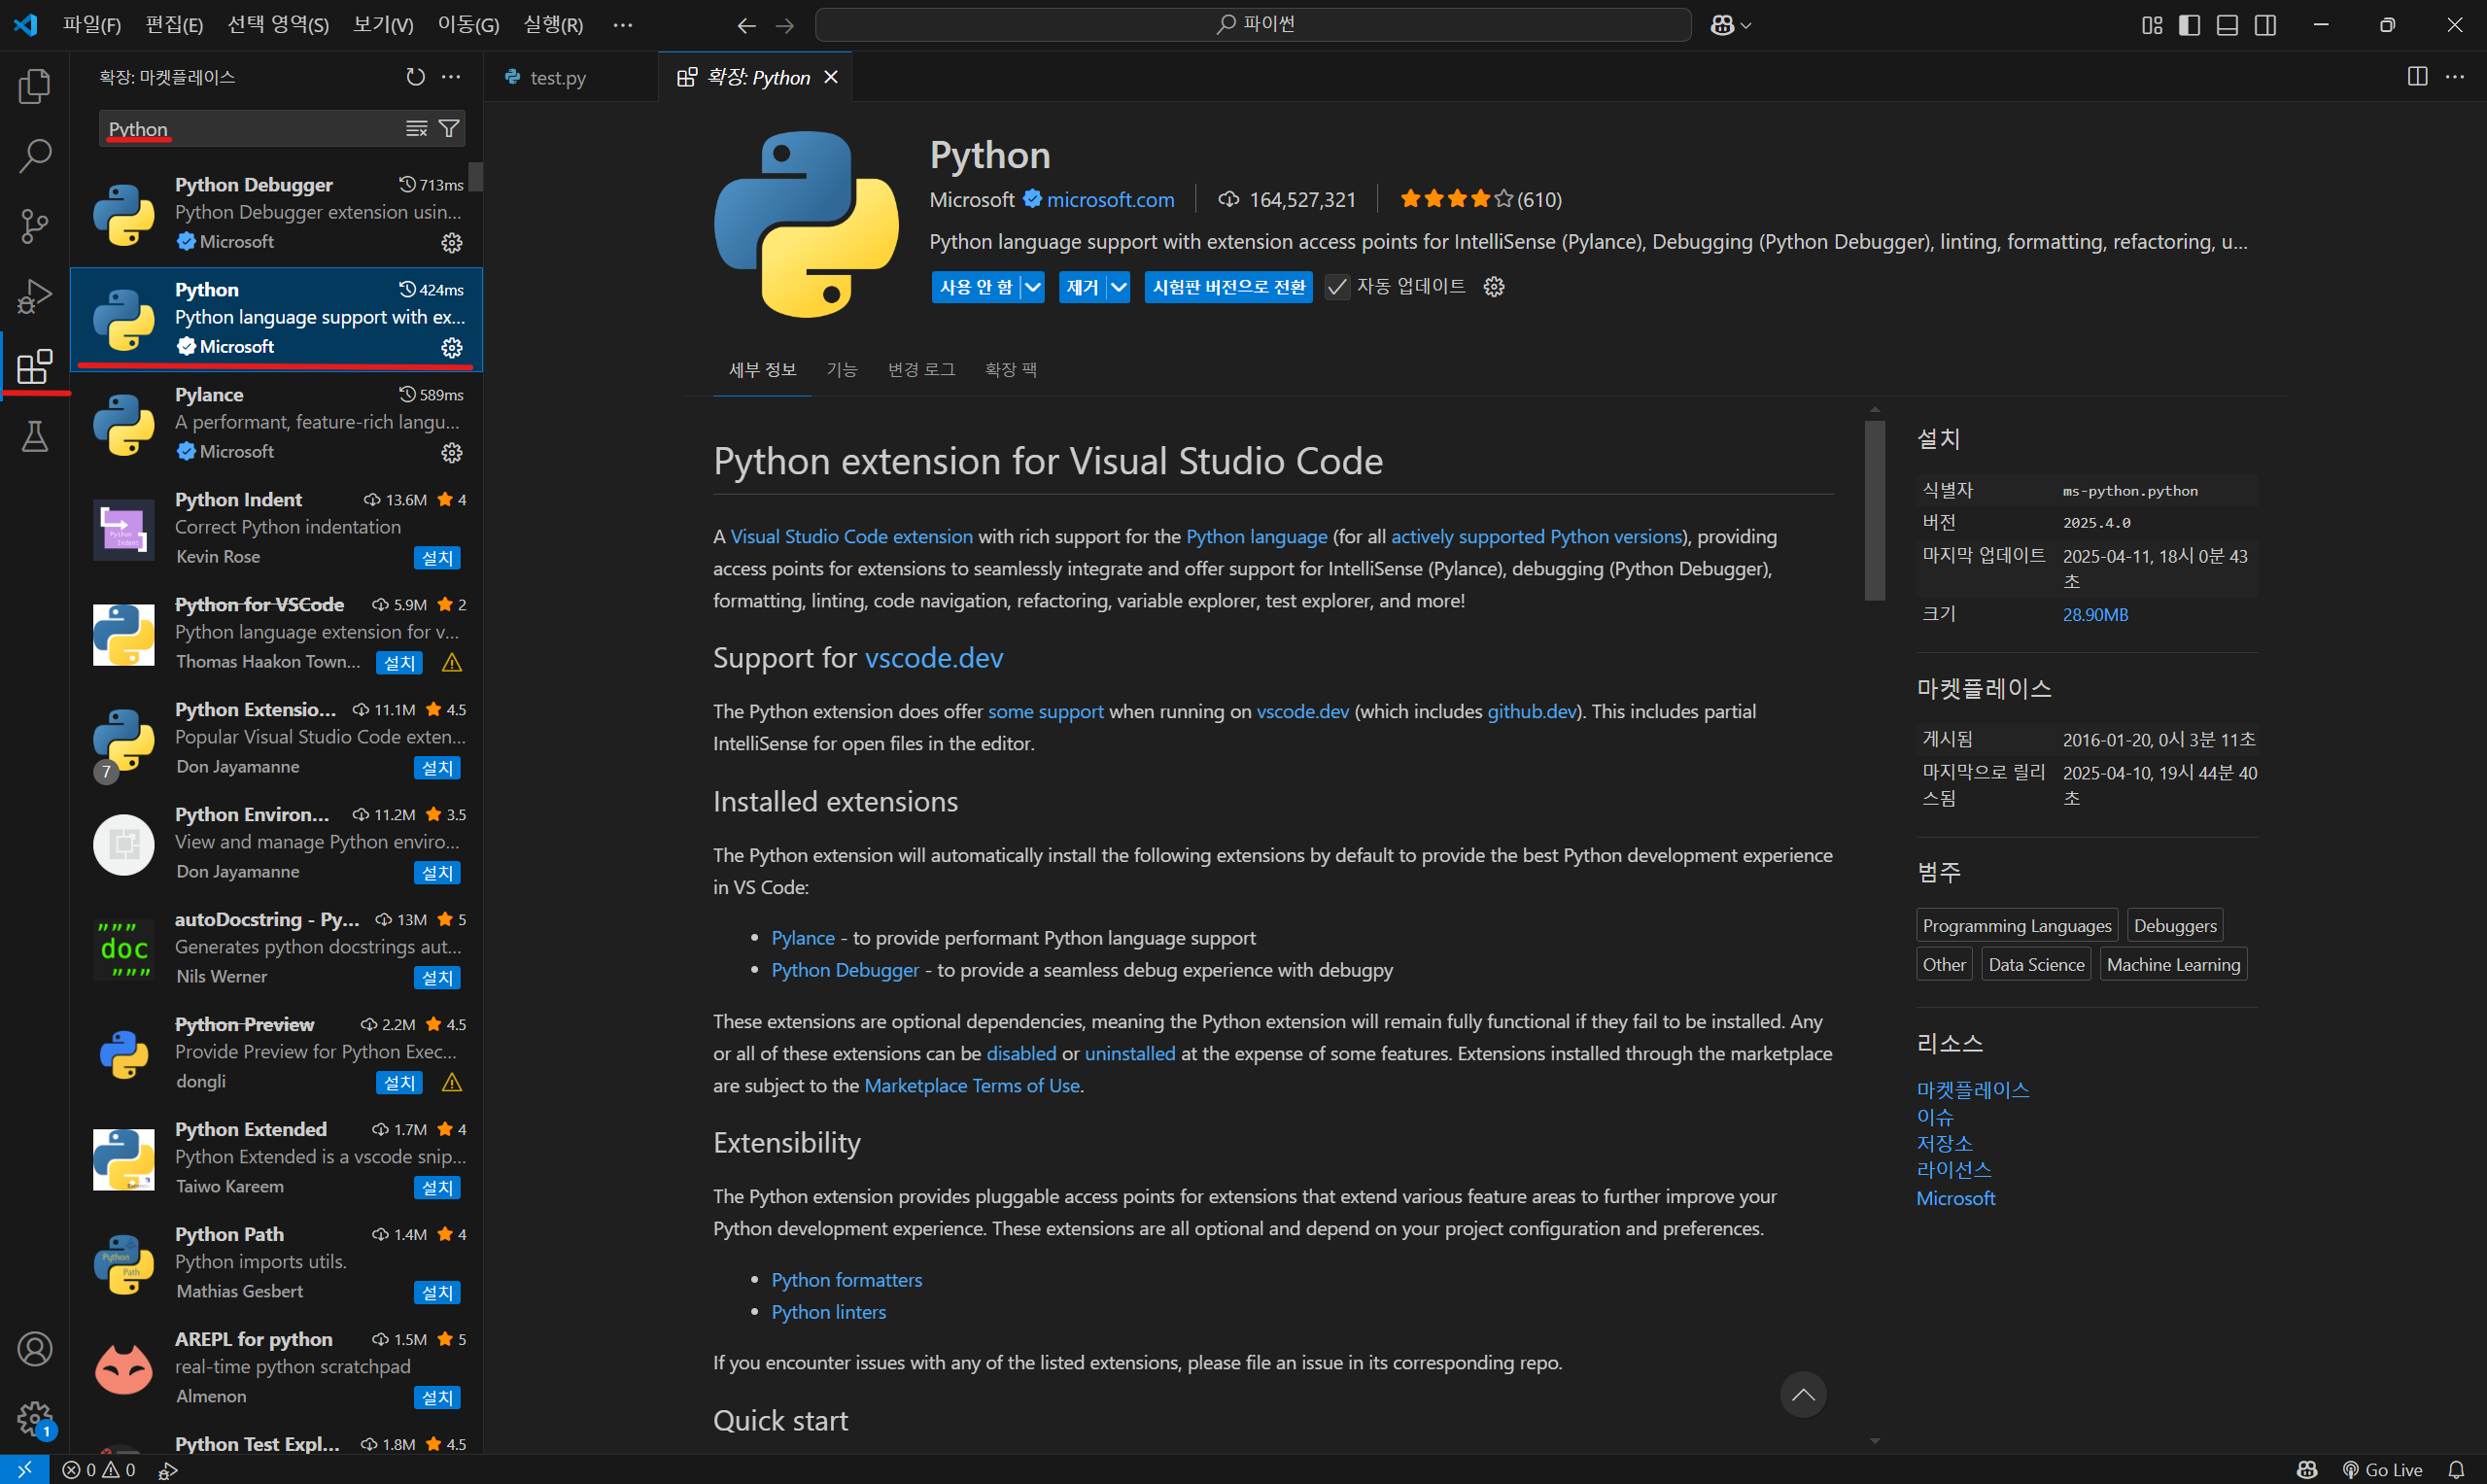Open the Testing flask icon
Viewport: 2487px width, 1484px height.
(34, 437)
